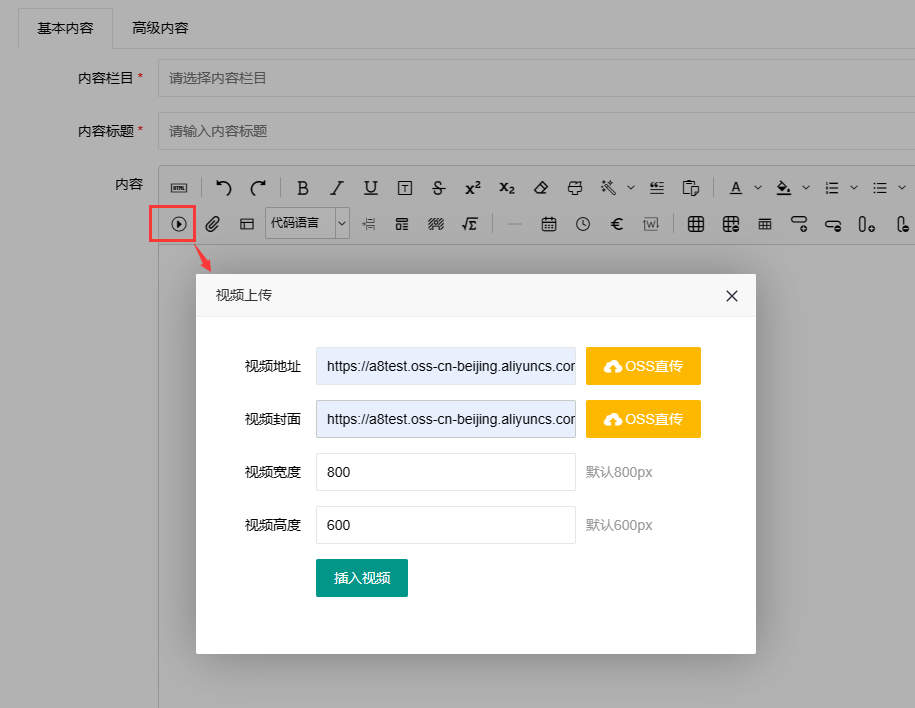Click the 视频宽度 input field
The width and height of the screenshot is (915, 708).
click(x=445, y=472)
